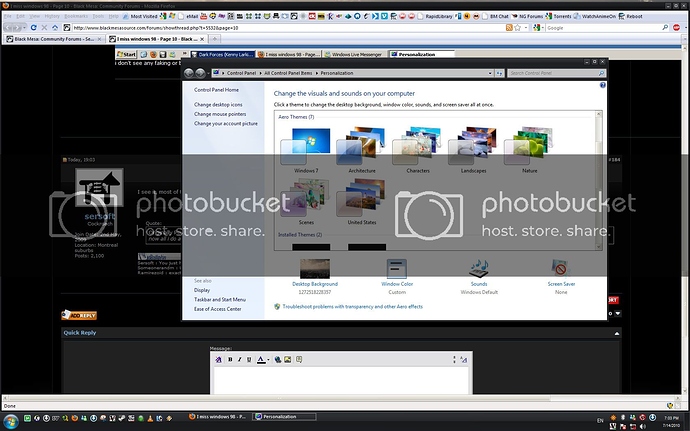690x431 pixels.
Task: Click the font color A icon
Action: coord(261,360)
